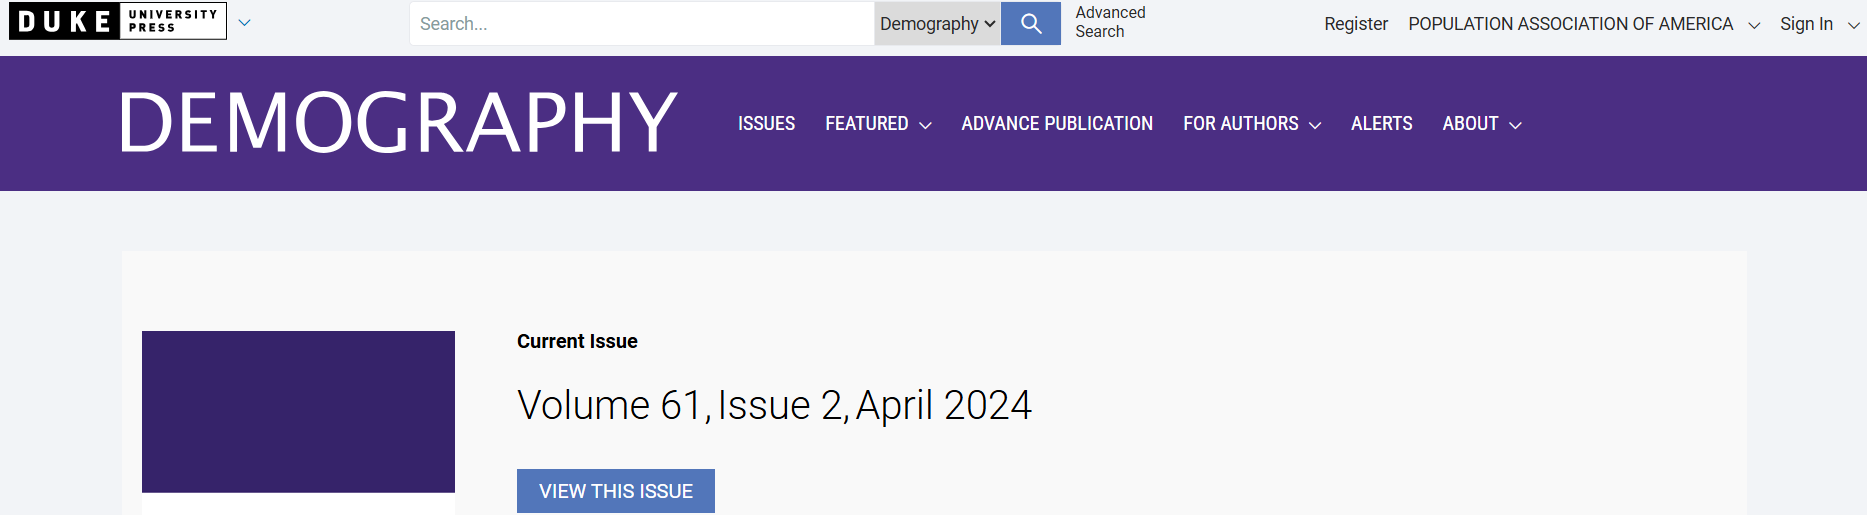Select the Current Issue label

coord(577,341)
